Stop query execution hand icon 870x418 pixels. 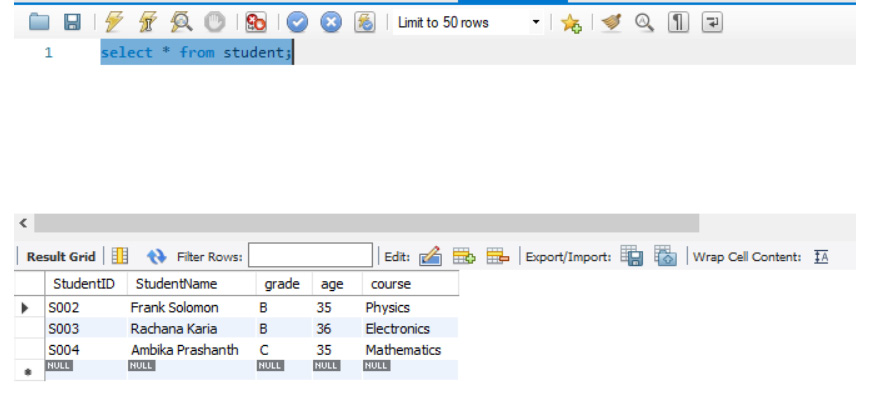tap(214, 22)
